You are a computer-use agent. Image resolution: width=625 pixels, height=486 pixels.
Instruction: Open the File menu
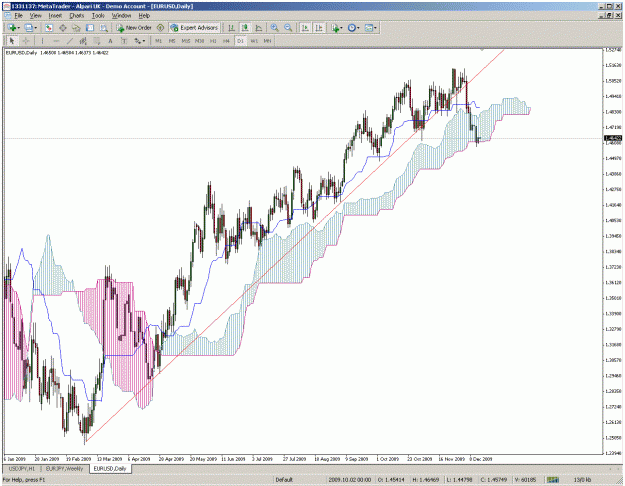pyautogui.click(x=18, y=16)
